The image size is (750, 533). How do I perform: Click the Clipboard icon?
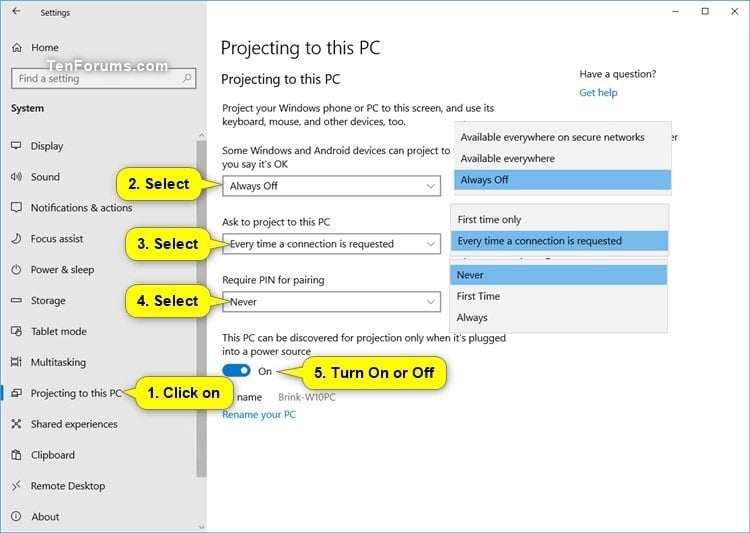[16, 455]
